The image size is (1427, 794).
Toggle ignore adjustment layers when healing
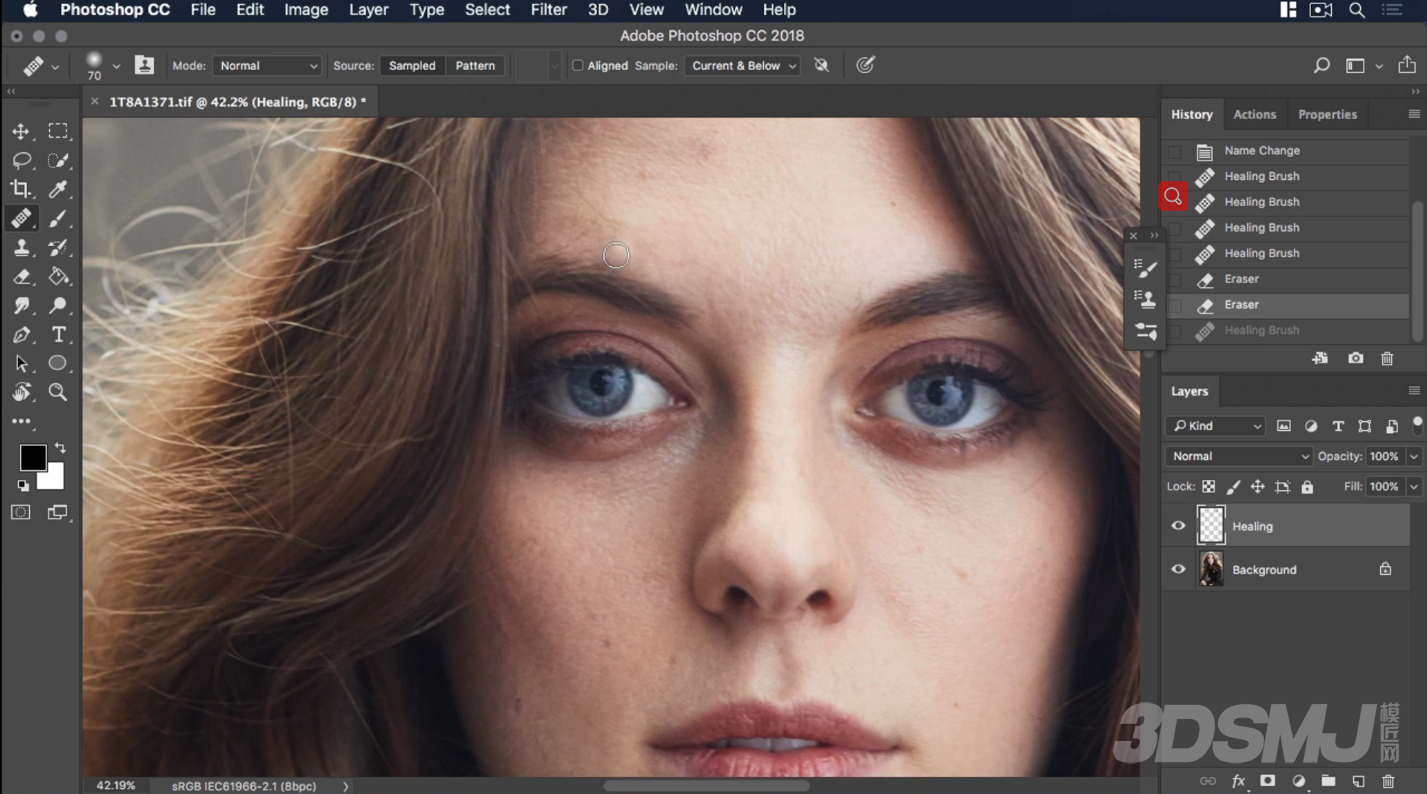pos(821,66)
